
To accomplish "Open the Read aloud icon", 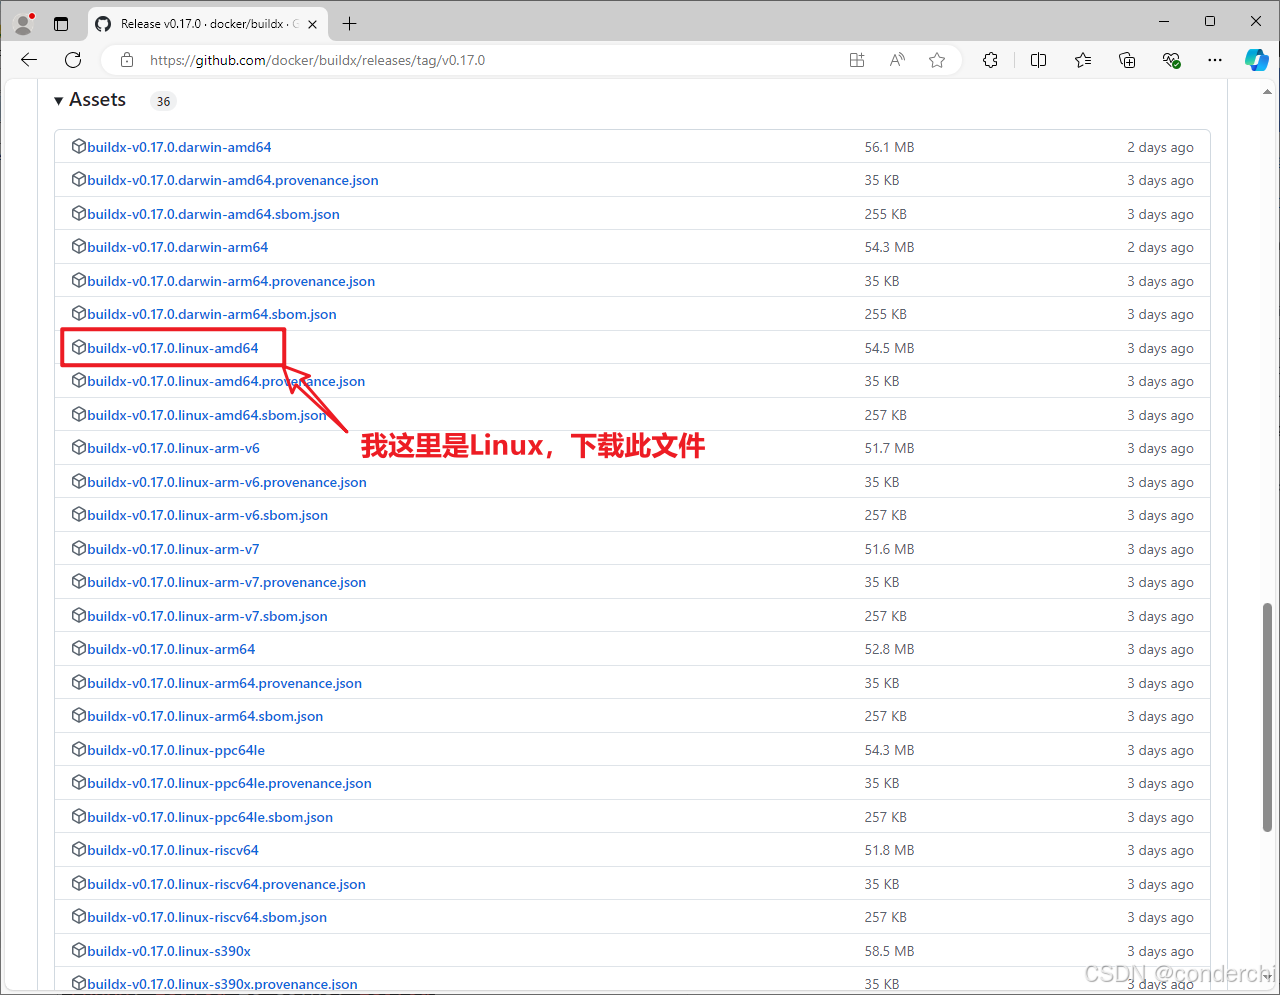I will [x=897, y=60].
